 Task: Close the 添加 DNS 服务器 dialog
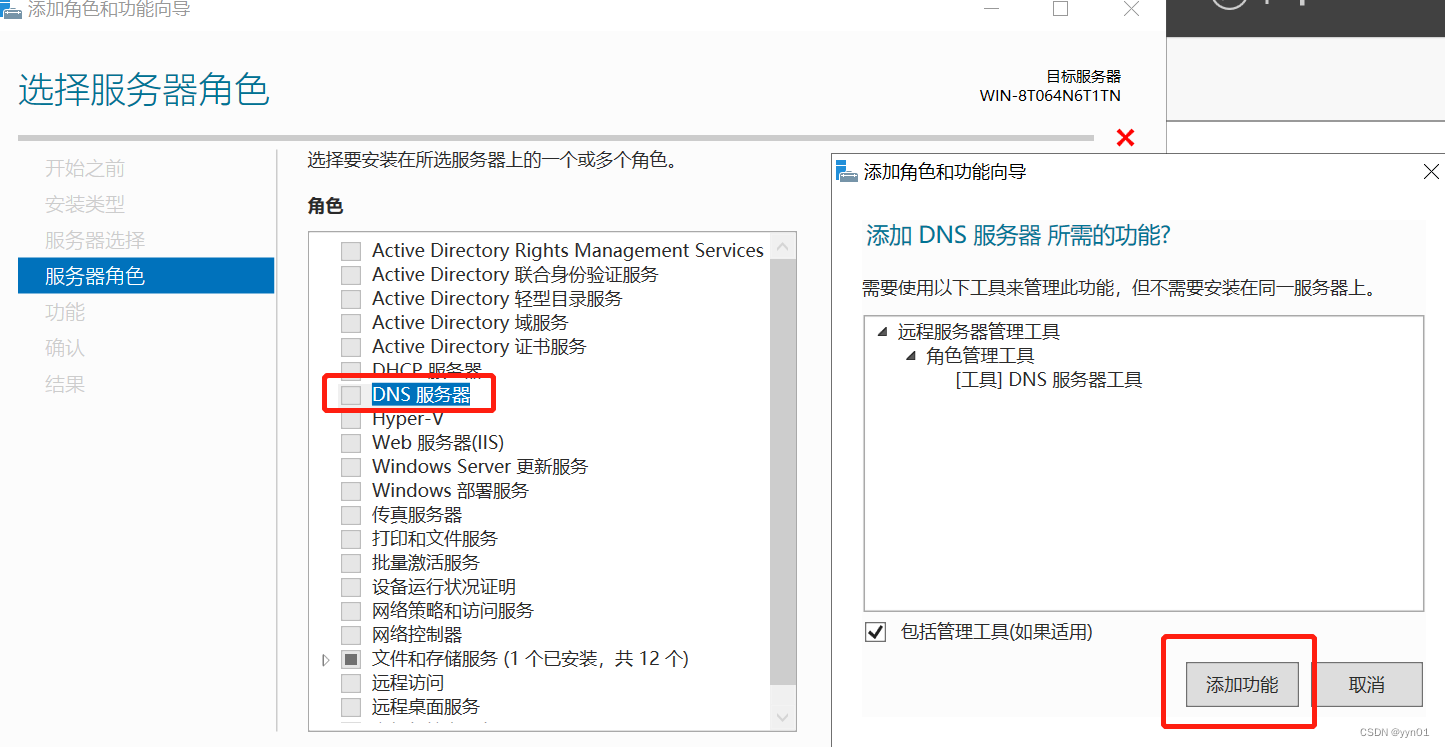[x=1431, y=172]
